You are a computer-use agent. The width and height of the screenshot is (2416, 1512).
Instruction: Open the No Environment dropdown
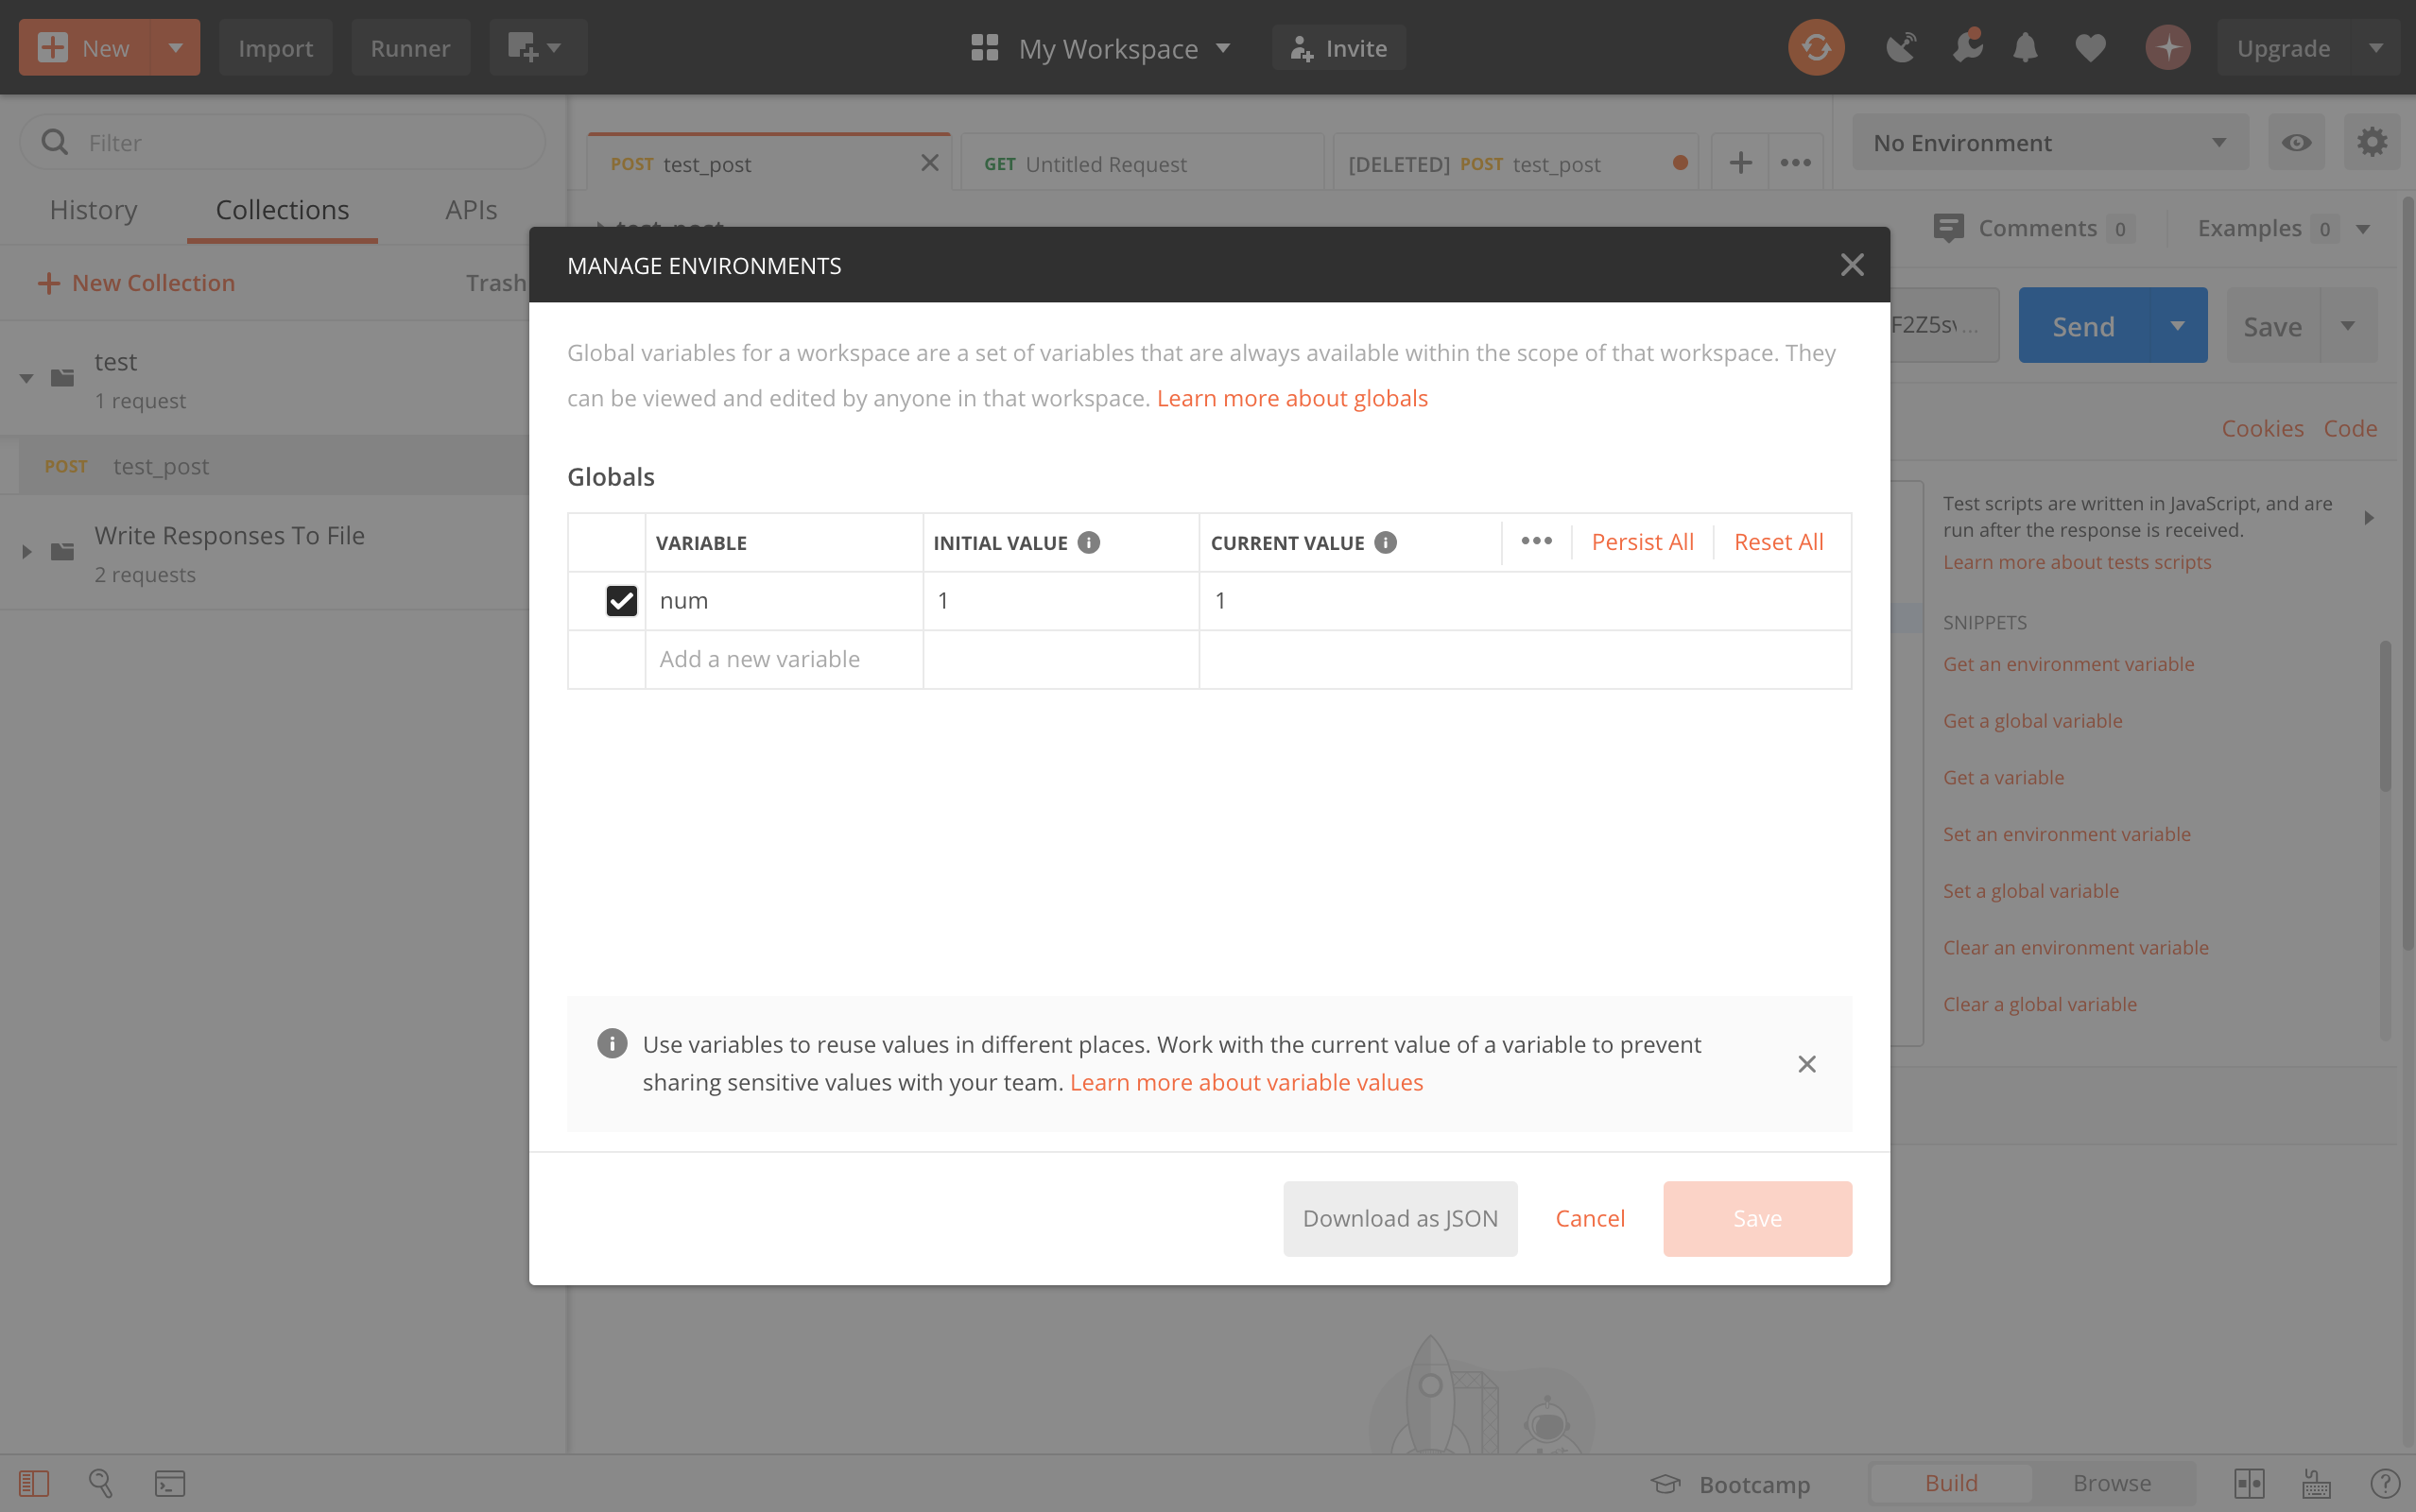2049,143
